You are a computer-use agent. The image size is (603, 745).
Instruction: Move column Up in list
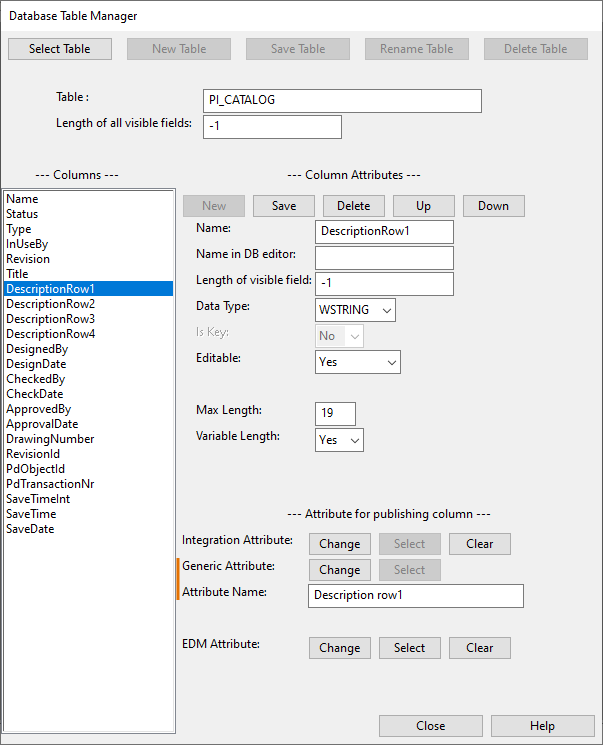[423, 206]
